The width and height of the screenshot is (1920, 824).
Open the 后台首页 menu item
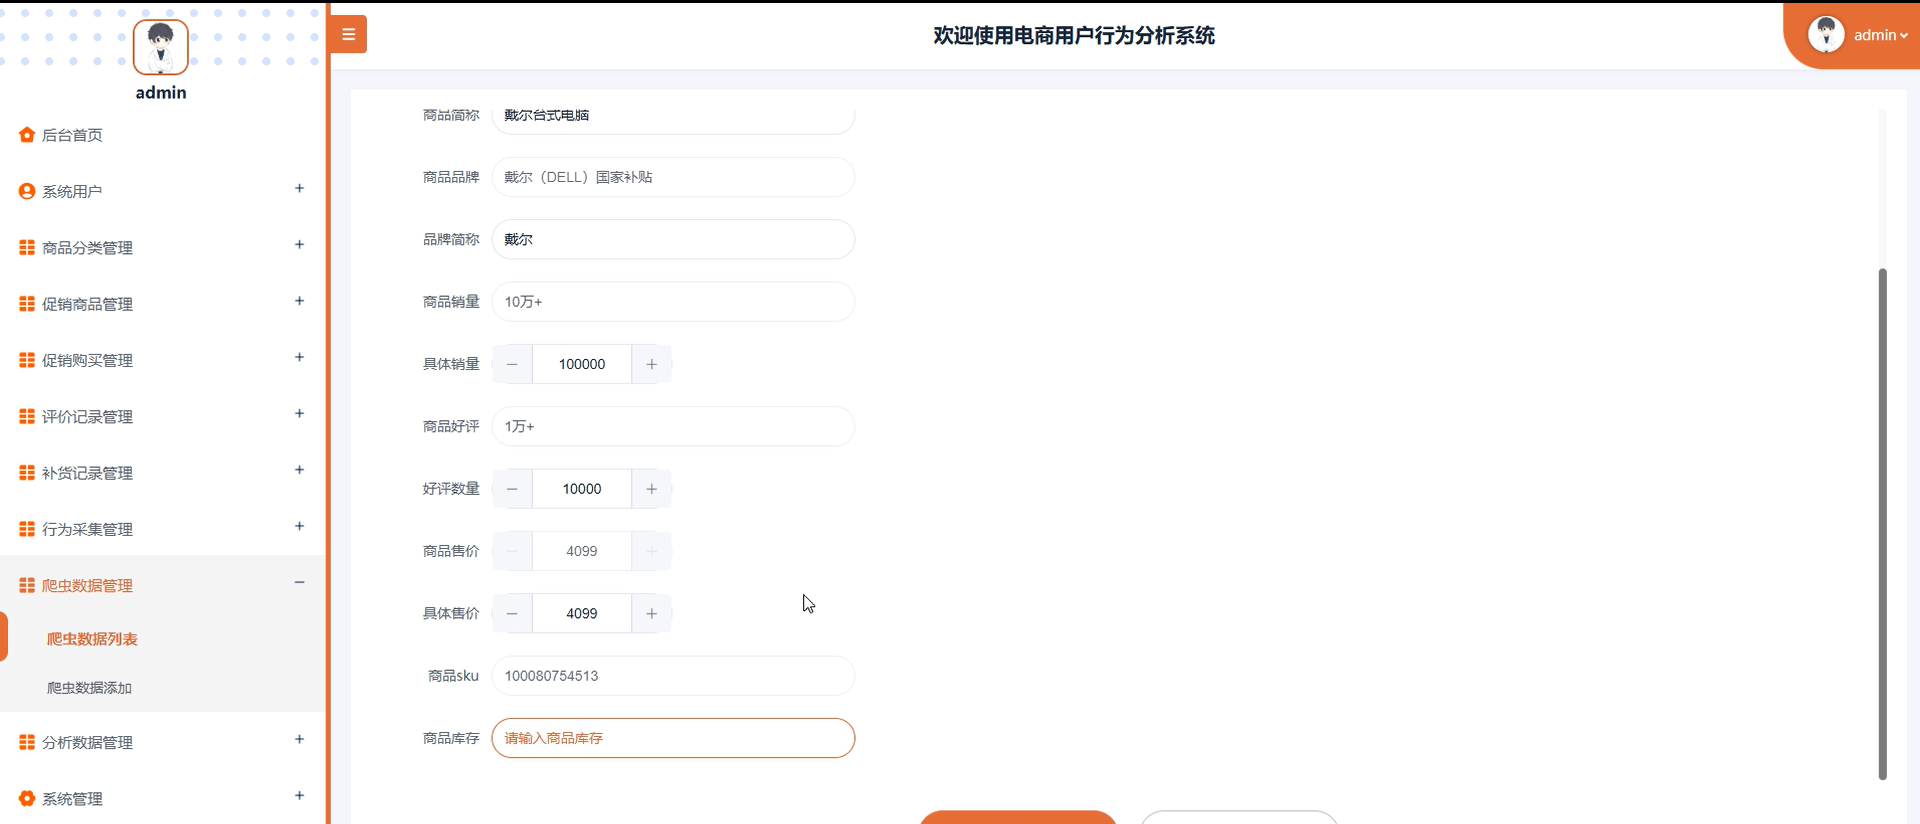pyautogui.click(x=72, y=135)
